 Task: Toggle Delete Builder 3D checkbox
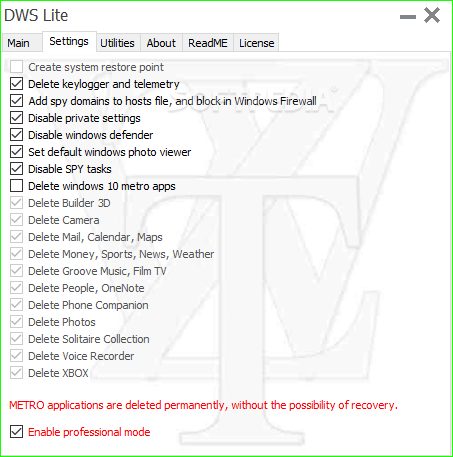16,203
